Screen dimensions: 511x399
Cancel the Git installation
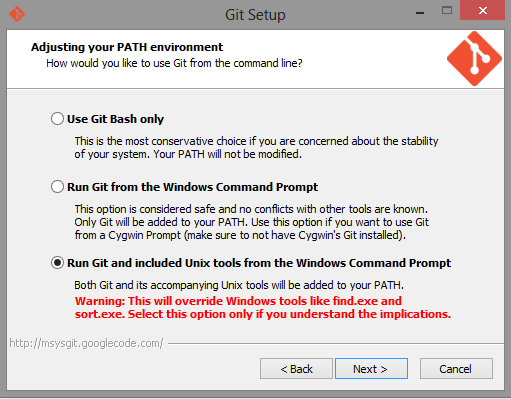pos(456,369)
